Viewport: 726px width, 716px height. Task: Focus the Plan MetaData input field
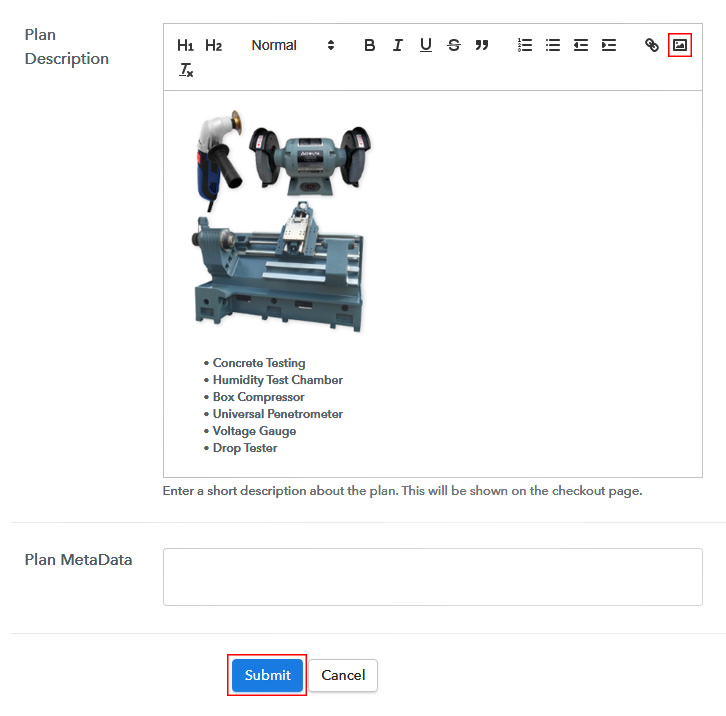click(x=432, y=577)
